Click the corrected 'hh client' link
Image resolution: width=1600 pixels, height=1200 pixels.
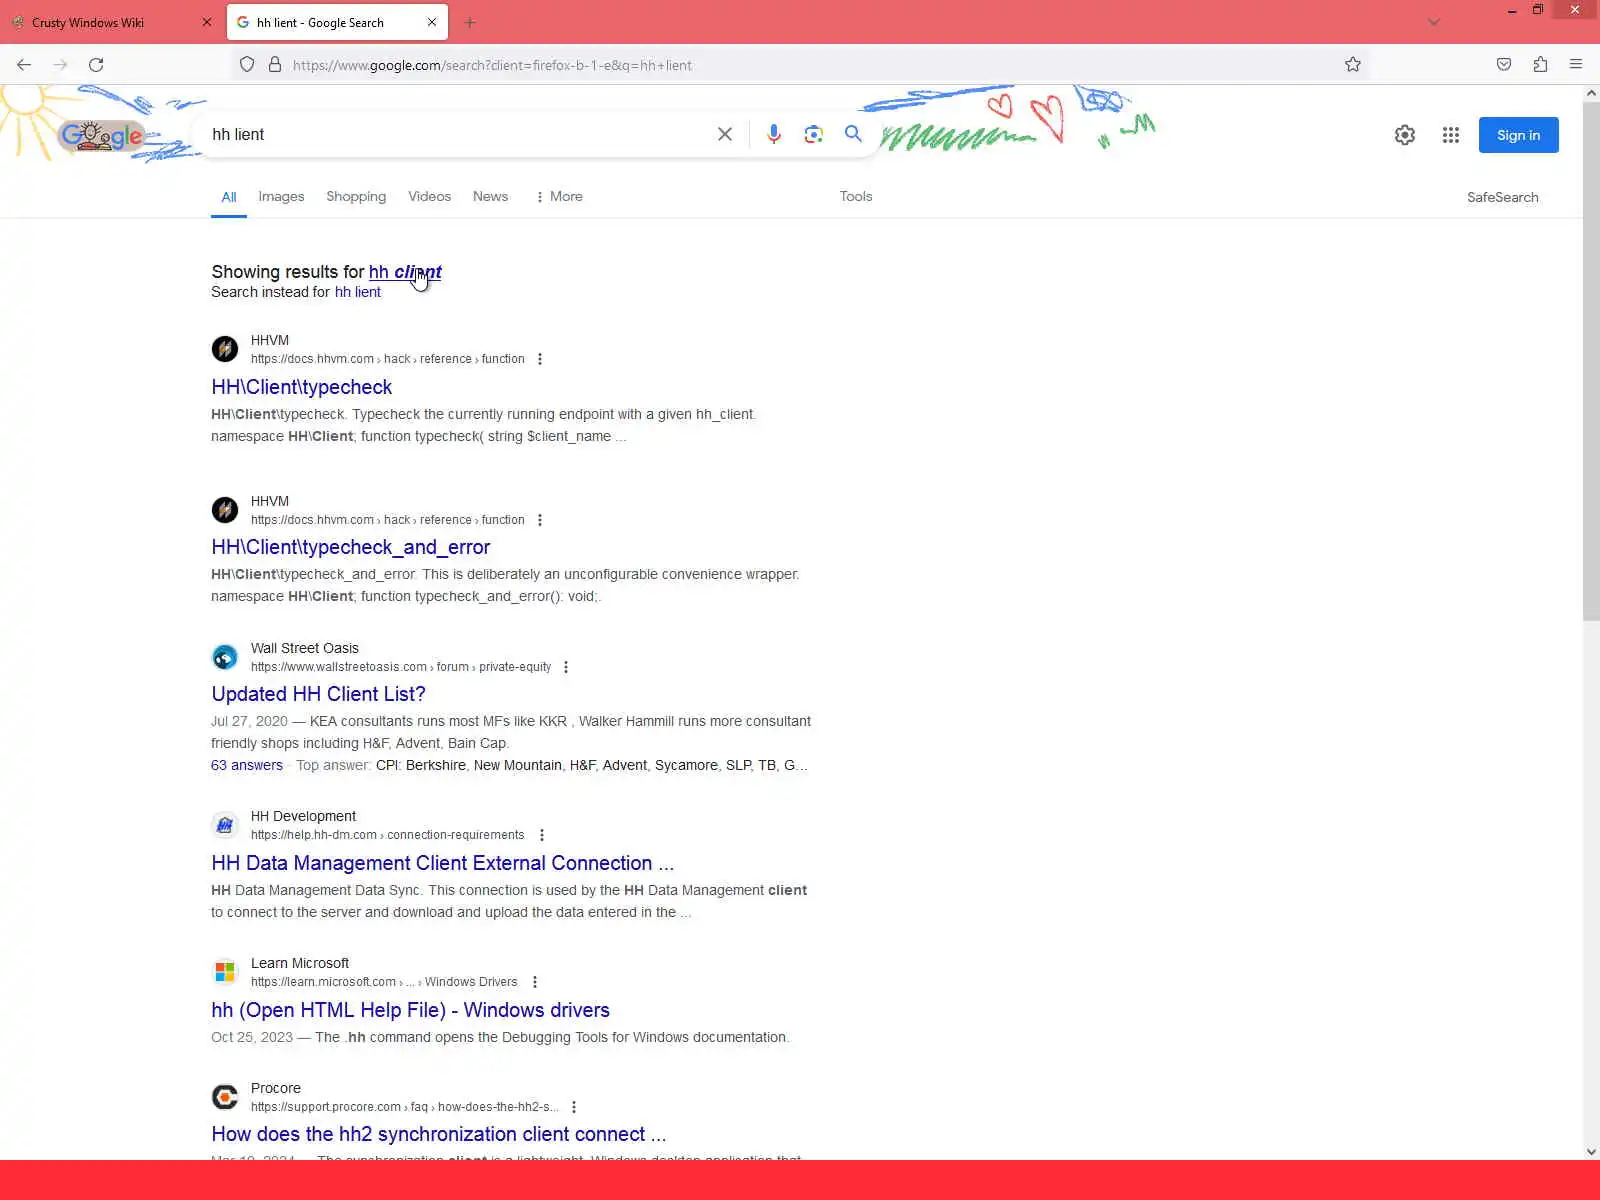(x=405, y=272)
